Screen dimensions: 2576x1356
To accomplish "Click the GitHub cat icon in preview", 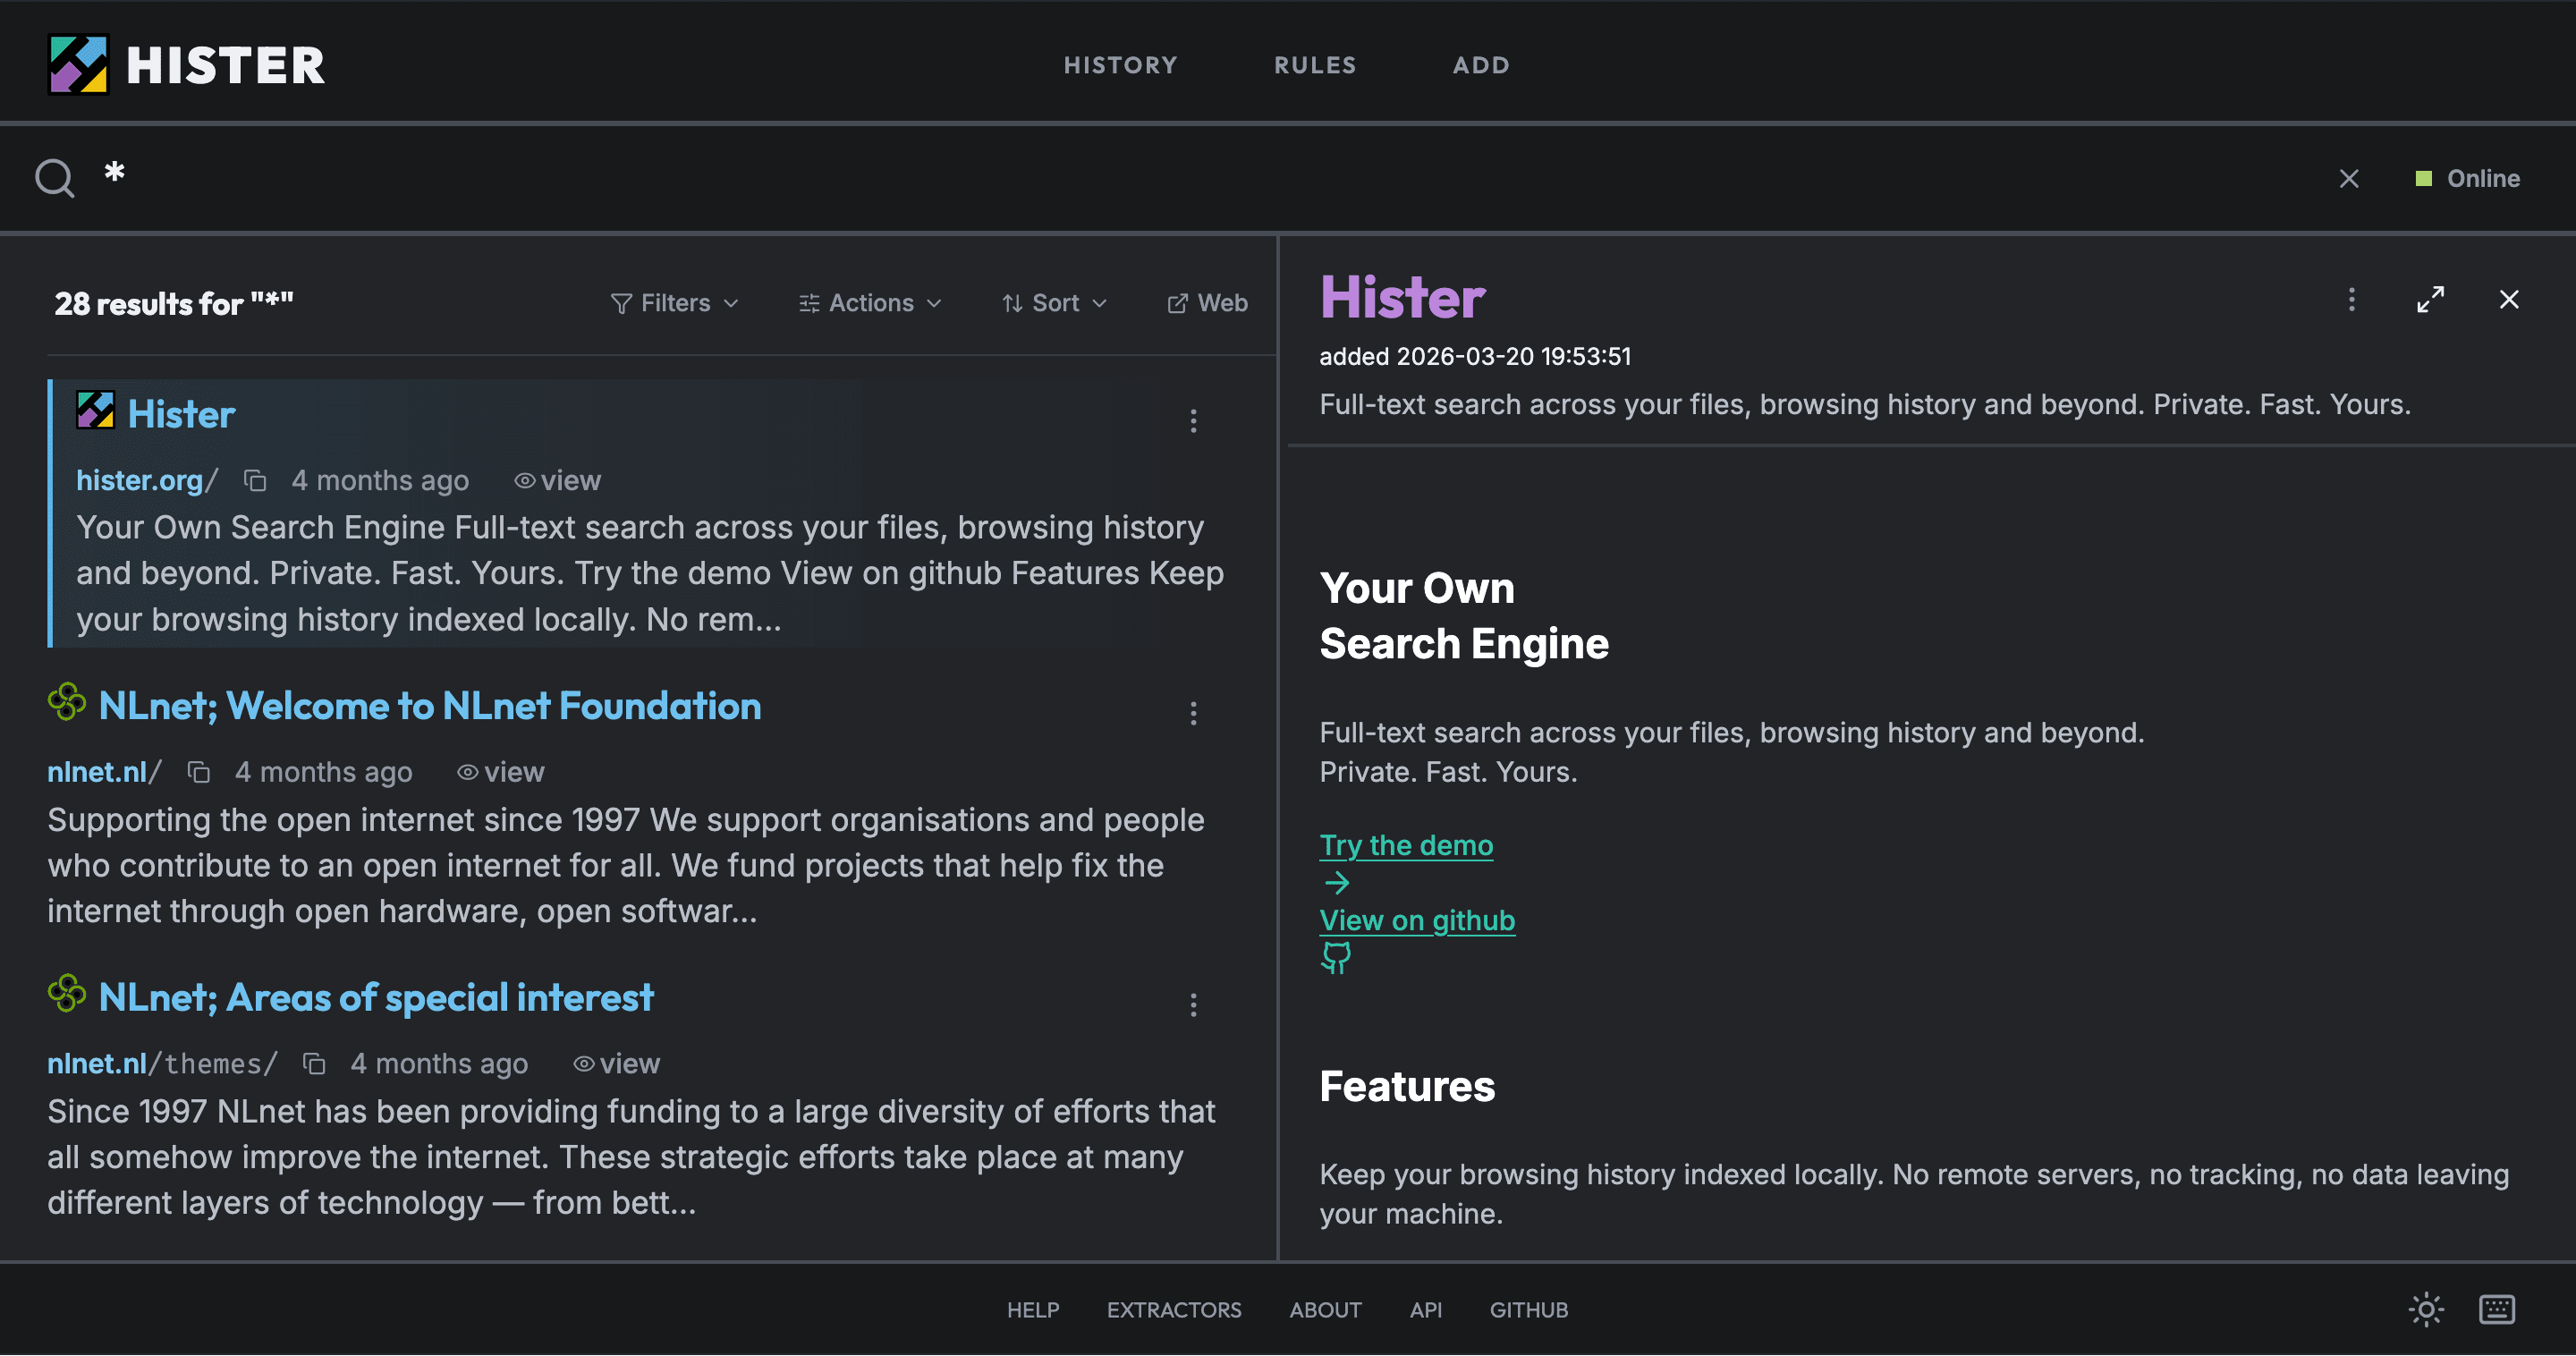I will tap(1336, 958).
